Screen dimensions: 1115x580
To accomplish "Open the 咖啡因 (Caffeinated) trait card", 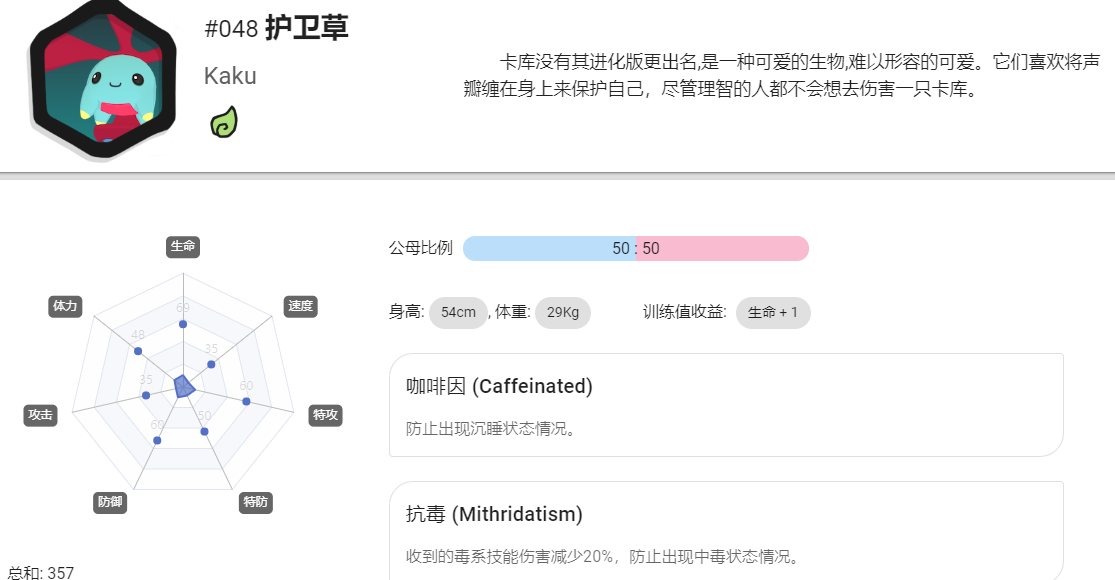I will coord(726,405).
